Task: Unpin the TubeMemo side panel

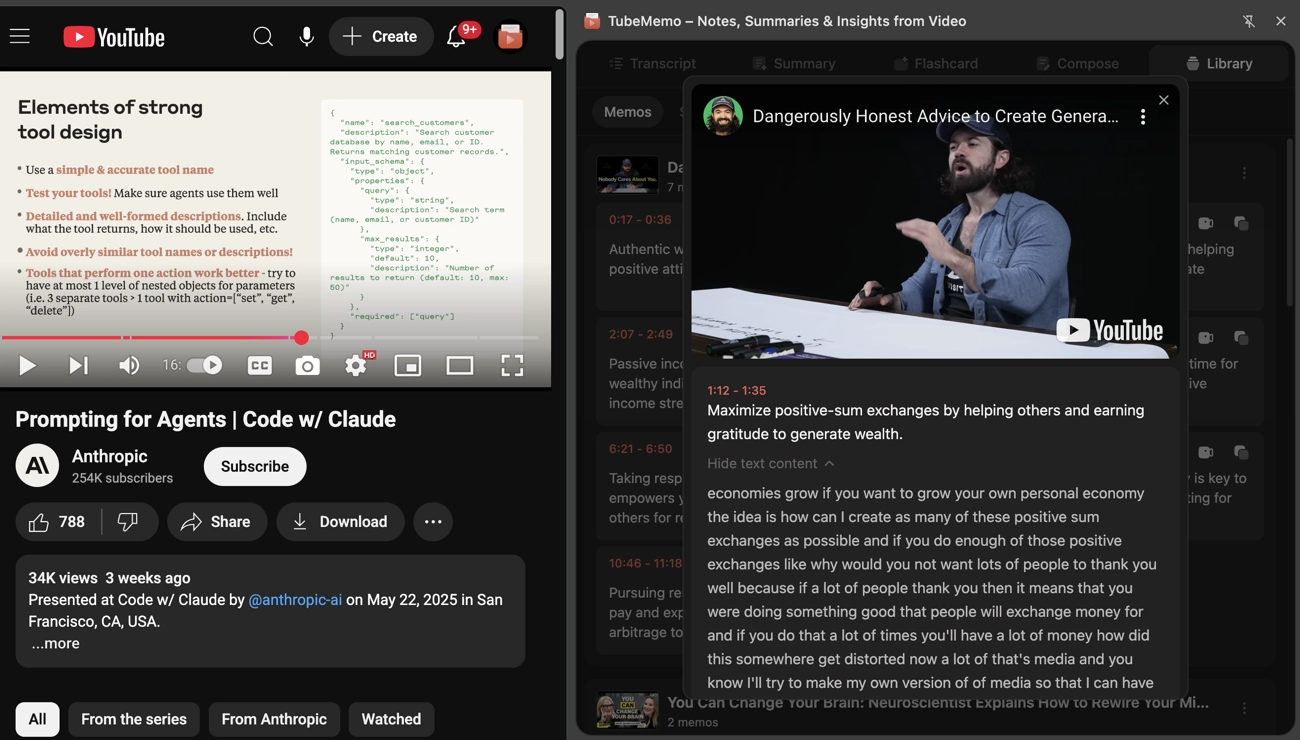Action: (1249, 21)
